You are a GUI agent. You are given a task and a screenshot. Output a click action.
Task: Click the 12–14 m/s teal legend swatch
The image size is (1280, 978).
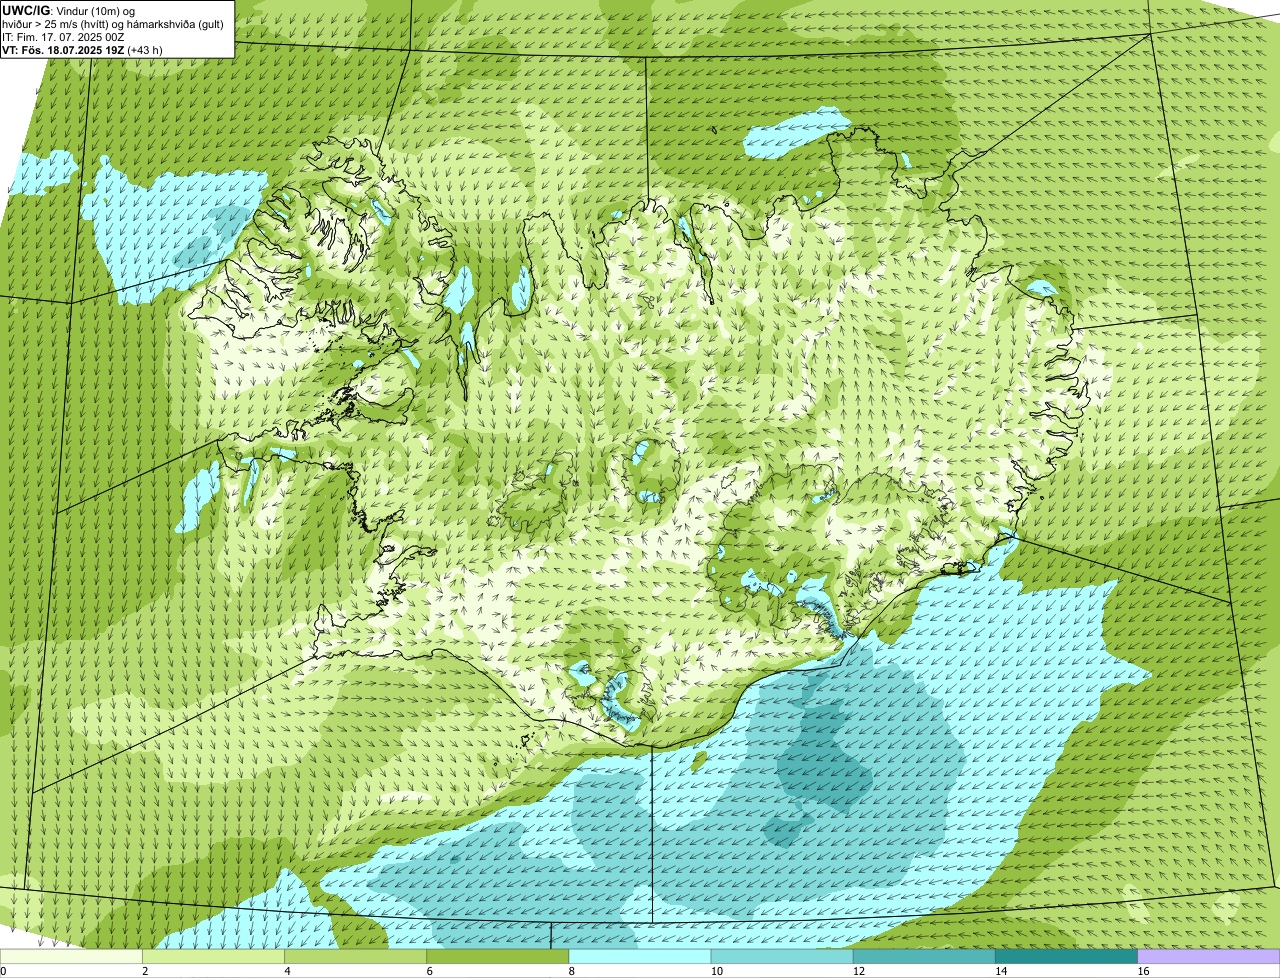pos(924,957)
